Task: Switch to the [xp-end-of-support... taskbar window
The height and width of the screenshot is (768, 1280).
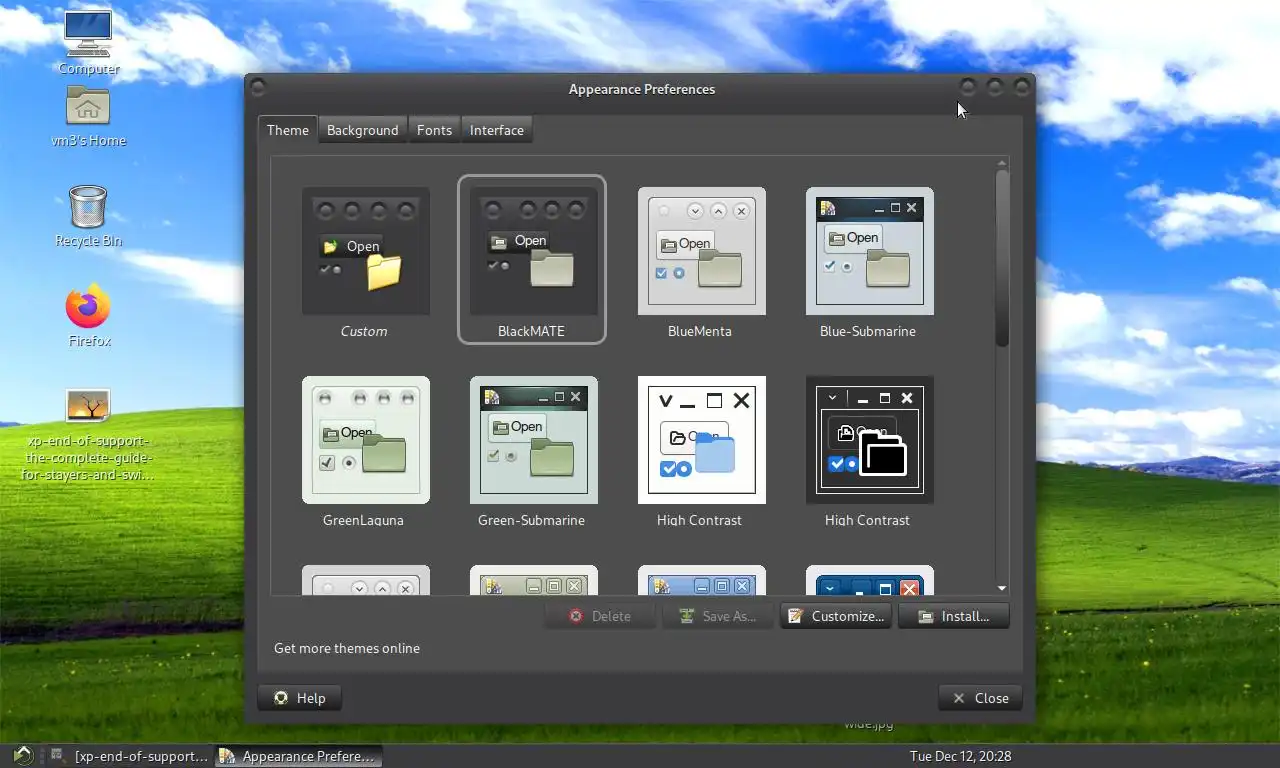Action: [x=130, y=756]
